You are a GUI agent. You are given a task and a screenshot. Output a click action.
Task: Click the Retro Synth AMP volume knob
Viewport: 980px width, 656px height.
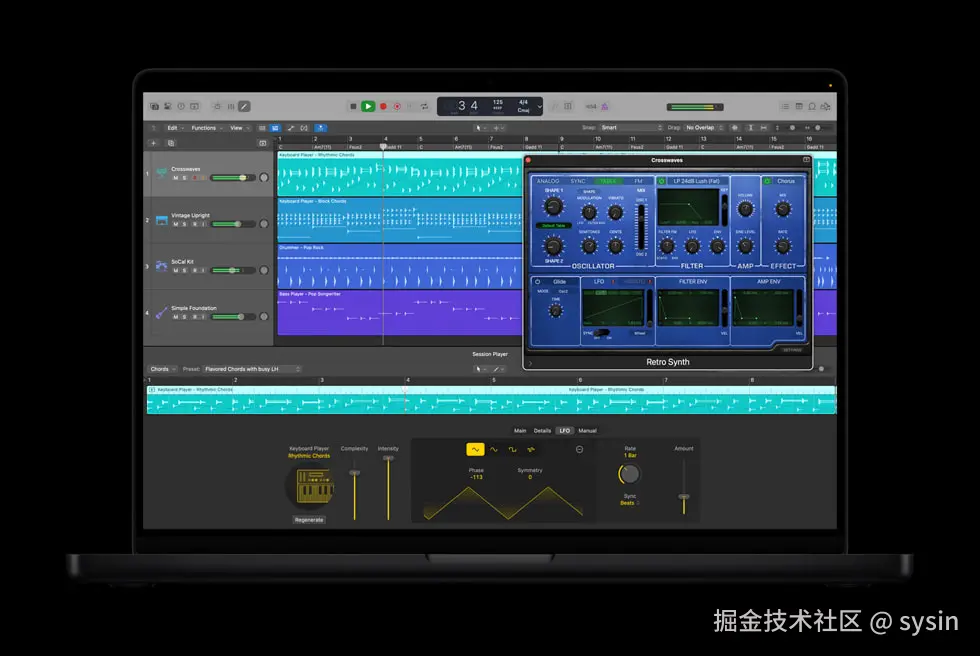(x=746, y=209)
